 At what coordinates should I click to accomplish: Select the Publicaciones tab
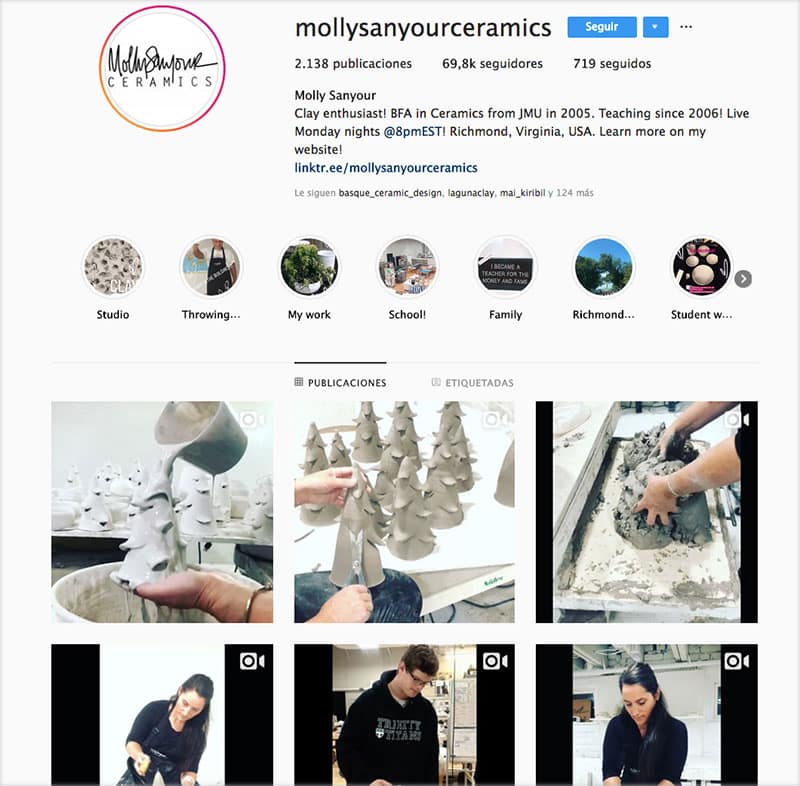(340, 383)
